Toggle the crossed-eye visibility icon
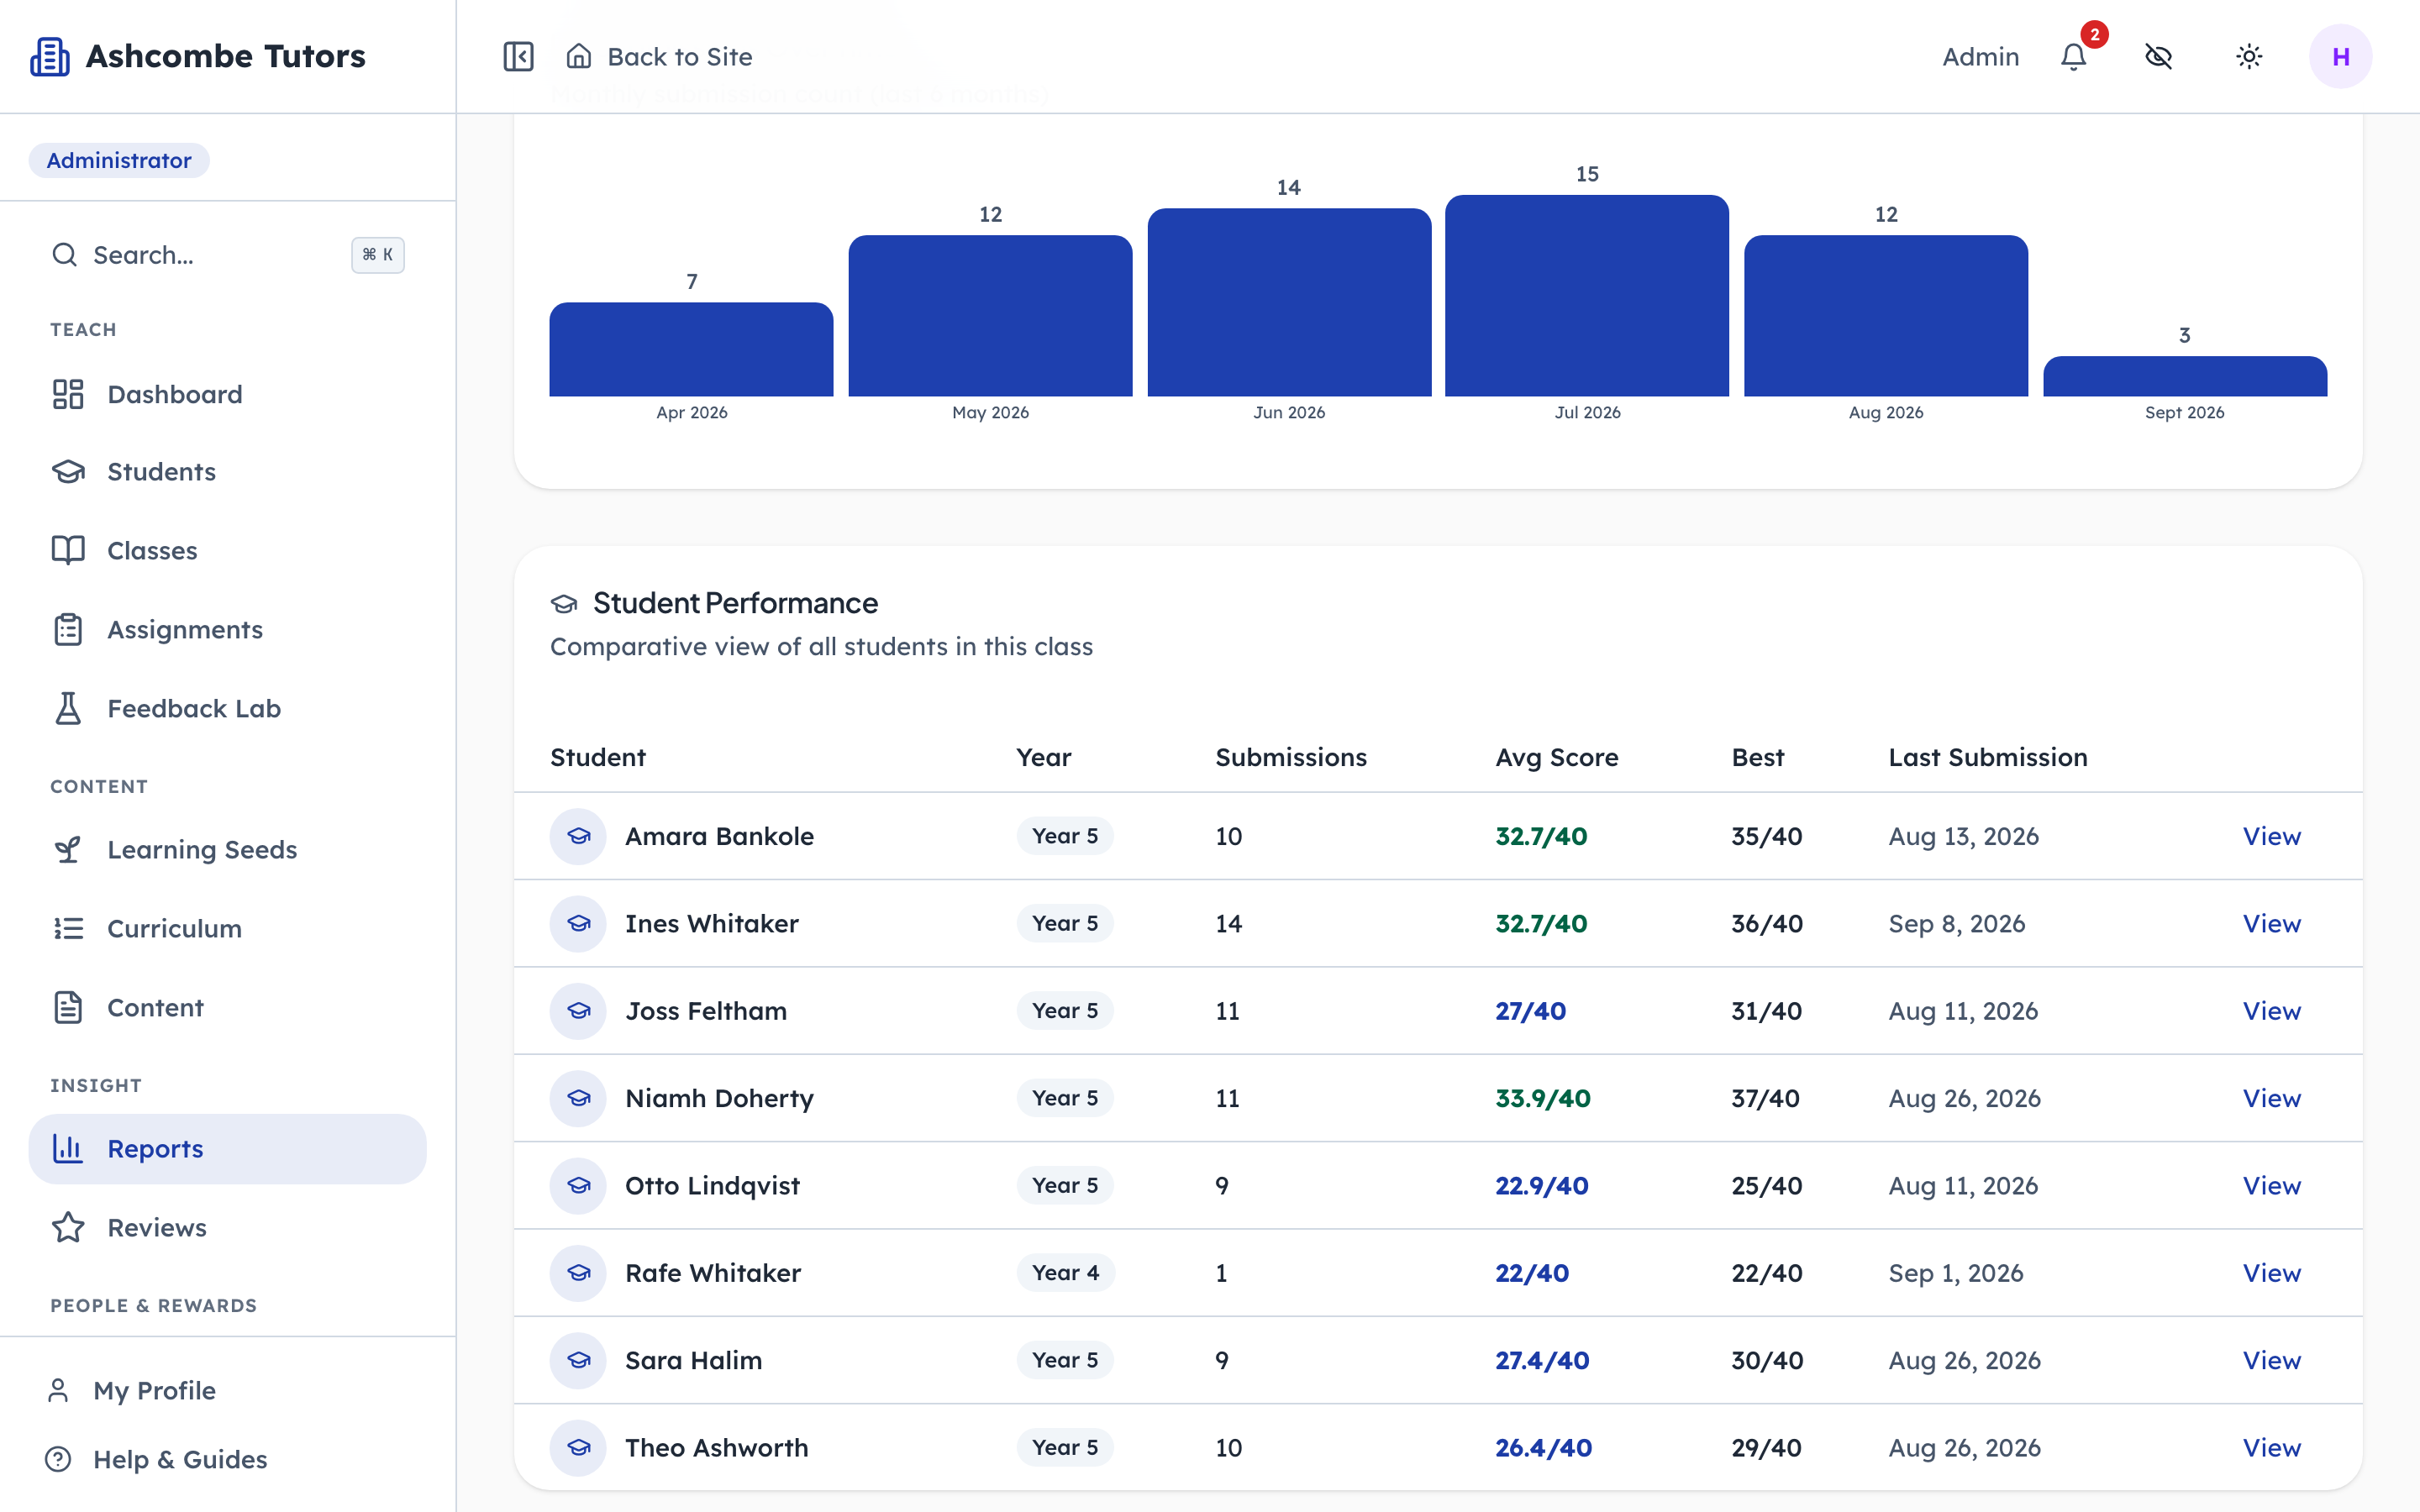Viewport: 2420px width, 1512px height. pyautogui.click(x=2159, y=57)
